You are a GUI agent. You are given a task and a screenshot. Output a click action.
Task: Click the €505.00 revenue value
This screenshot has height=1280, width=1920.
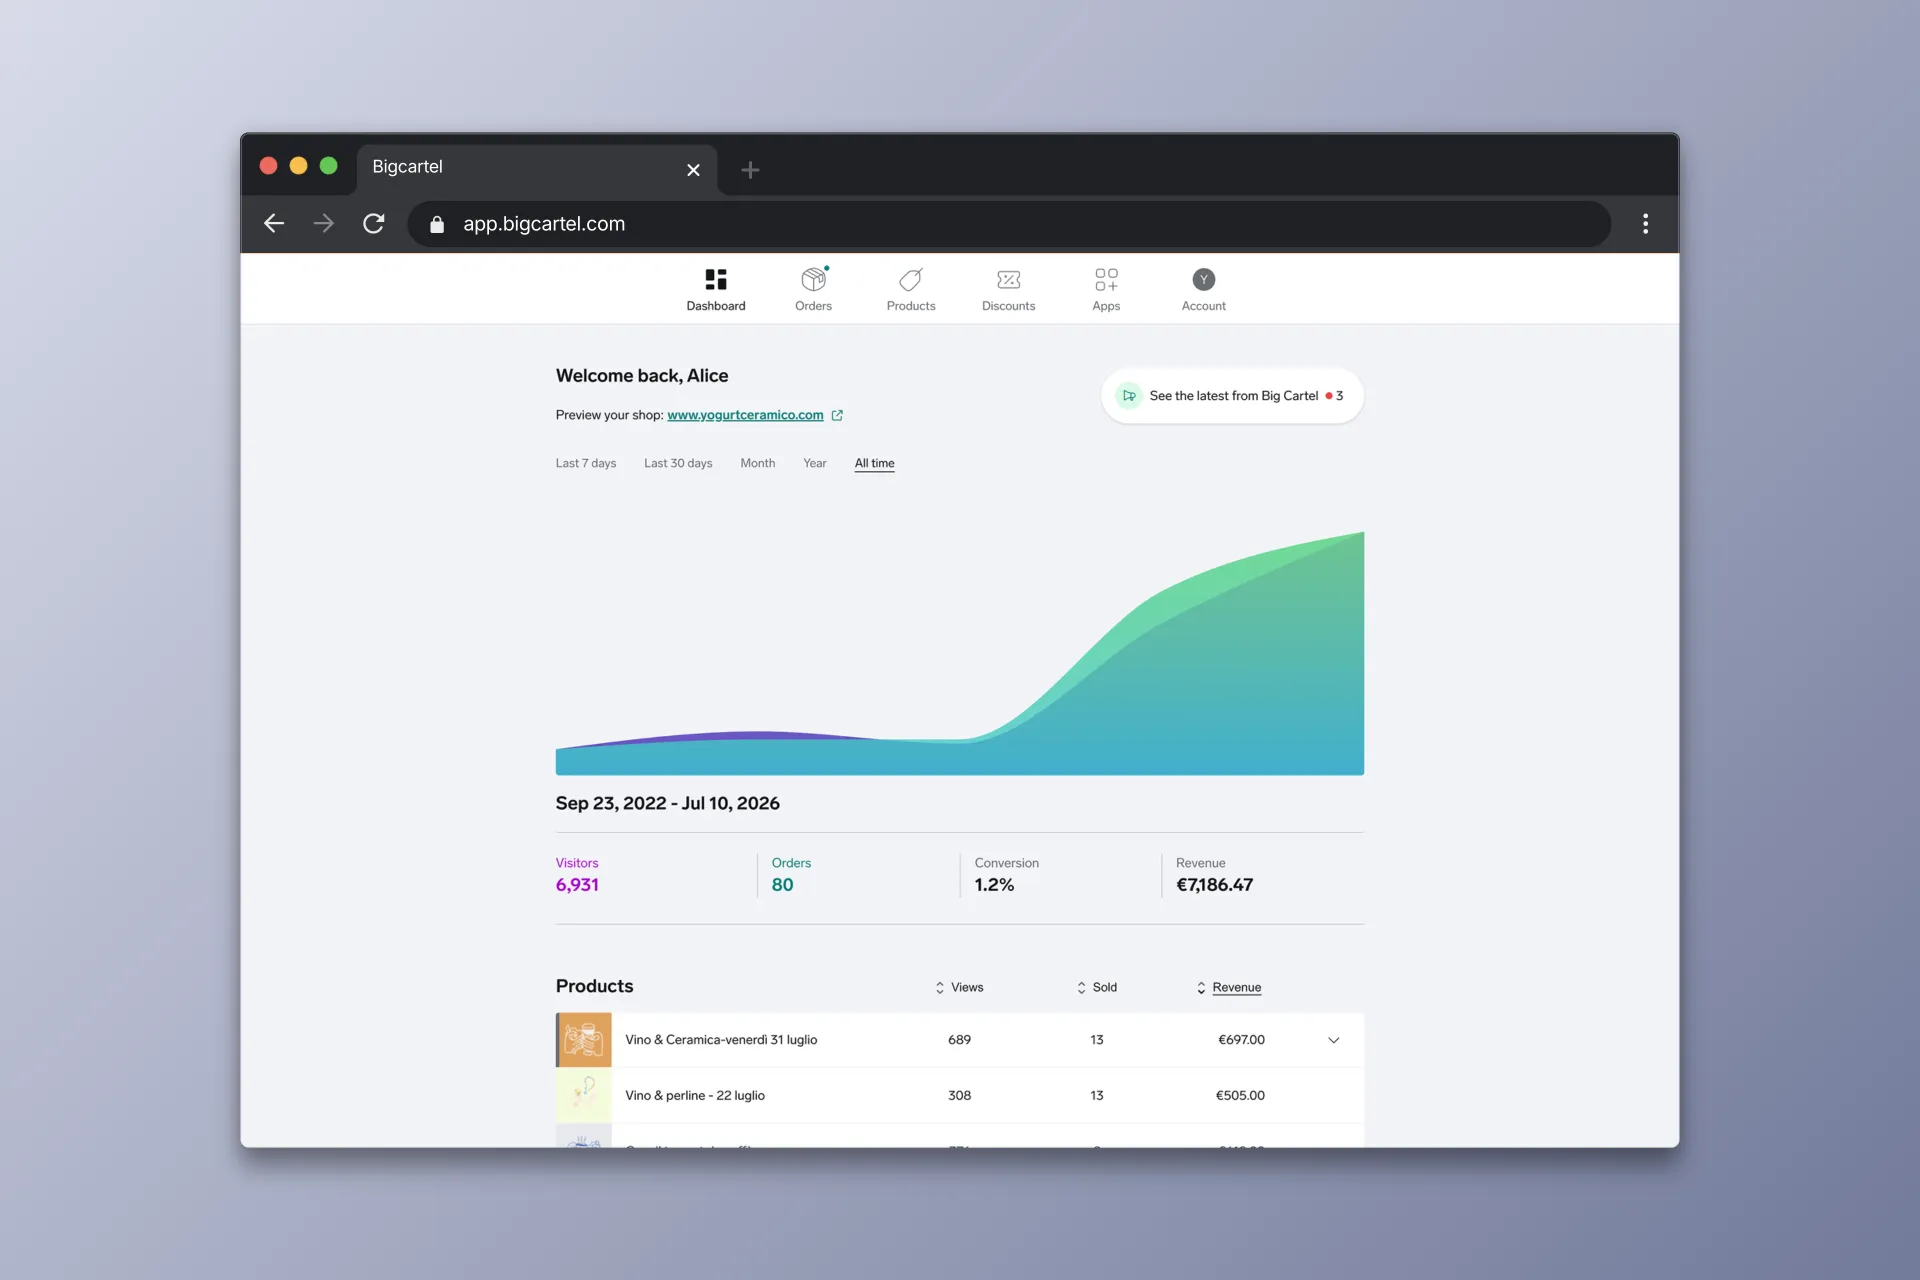click(x=1240, y=1096)
